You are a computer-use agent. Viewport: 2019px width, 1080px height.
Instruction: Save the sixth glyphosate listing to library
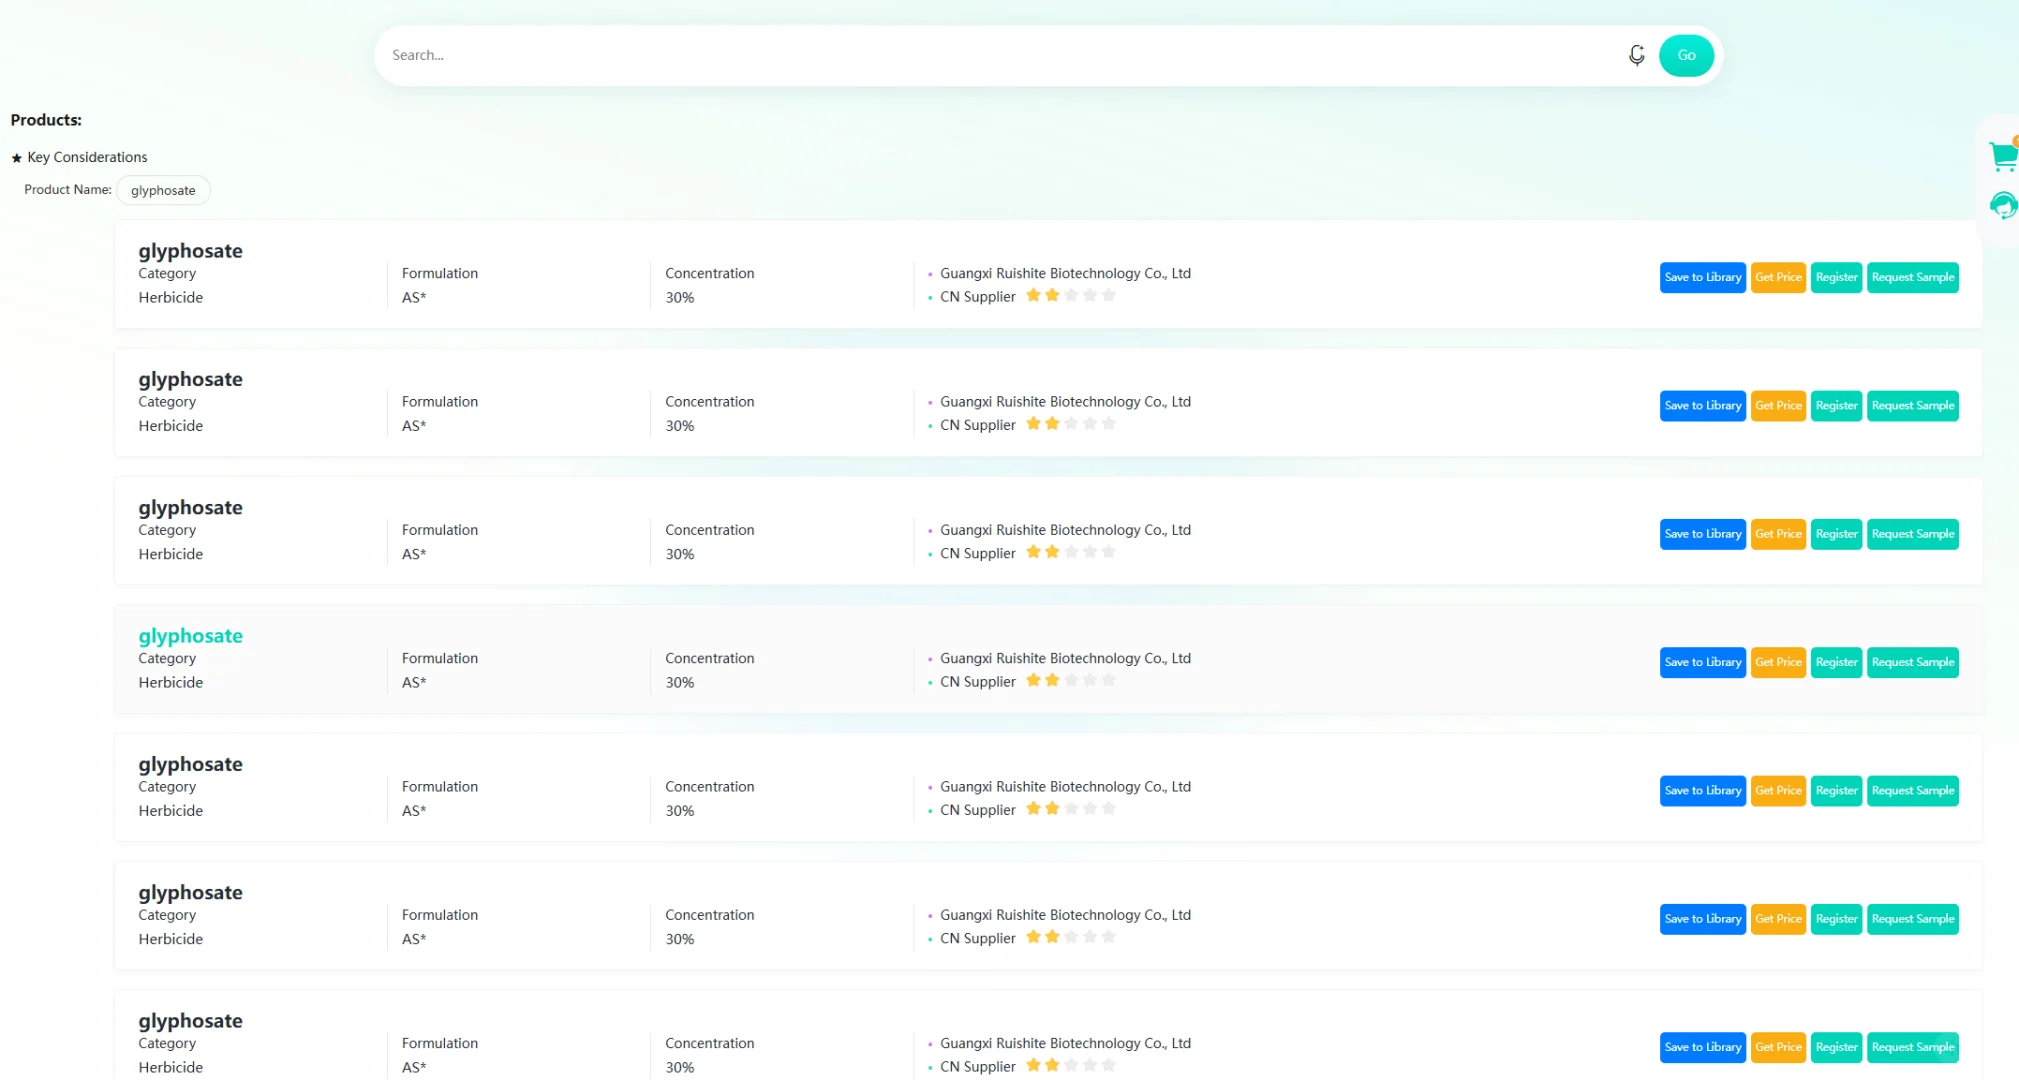click(x=1702, y=919)
